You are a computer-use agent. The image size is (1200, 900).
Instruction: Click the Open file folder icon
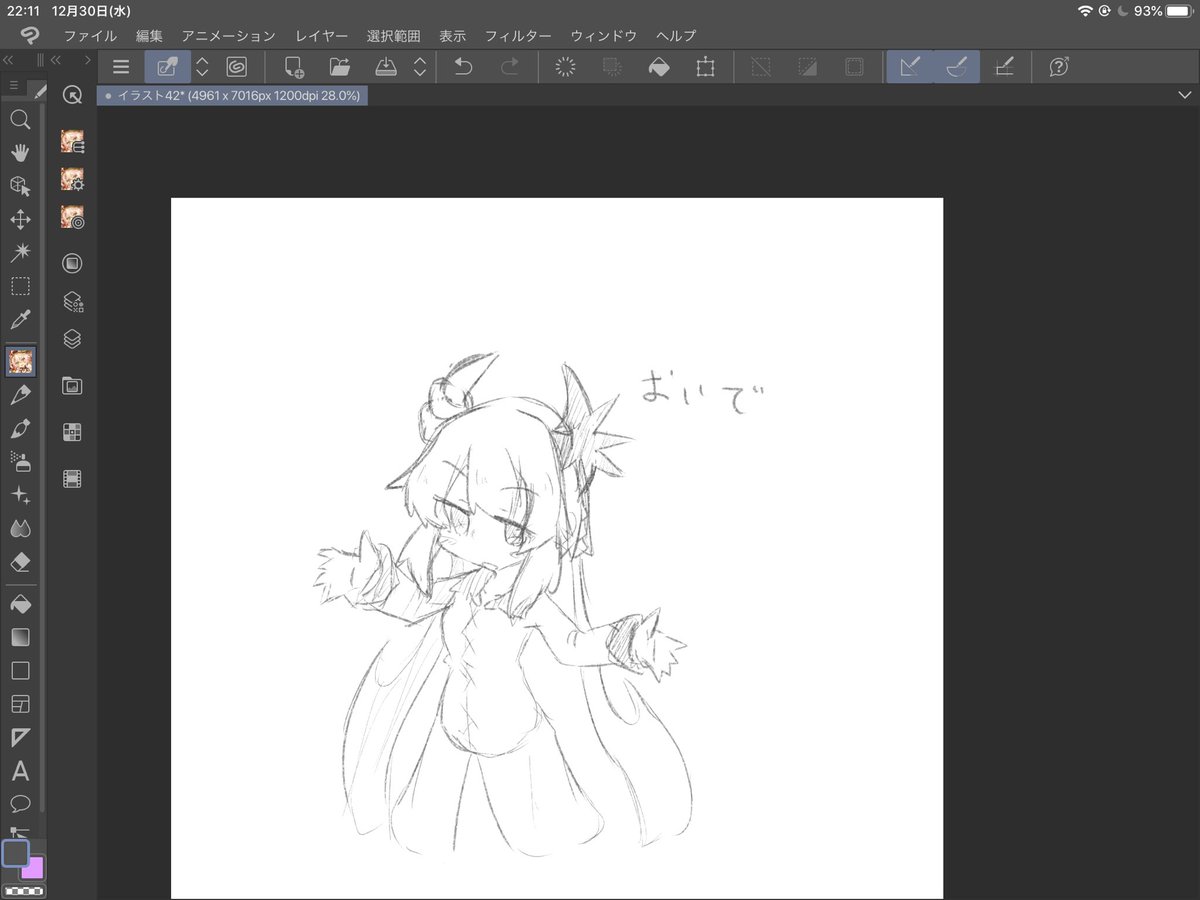pyautogui.click(x=340, y=67)
